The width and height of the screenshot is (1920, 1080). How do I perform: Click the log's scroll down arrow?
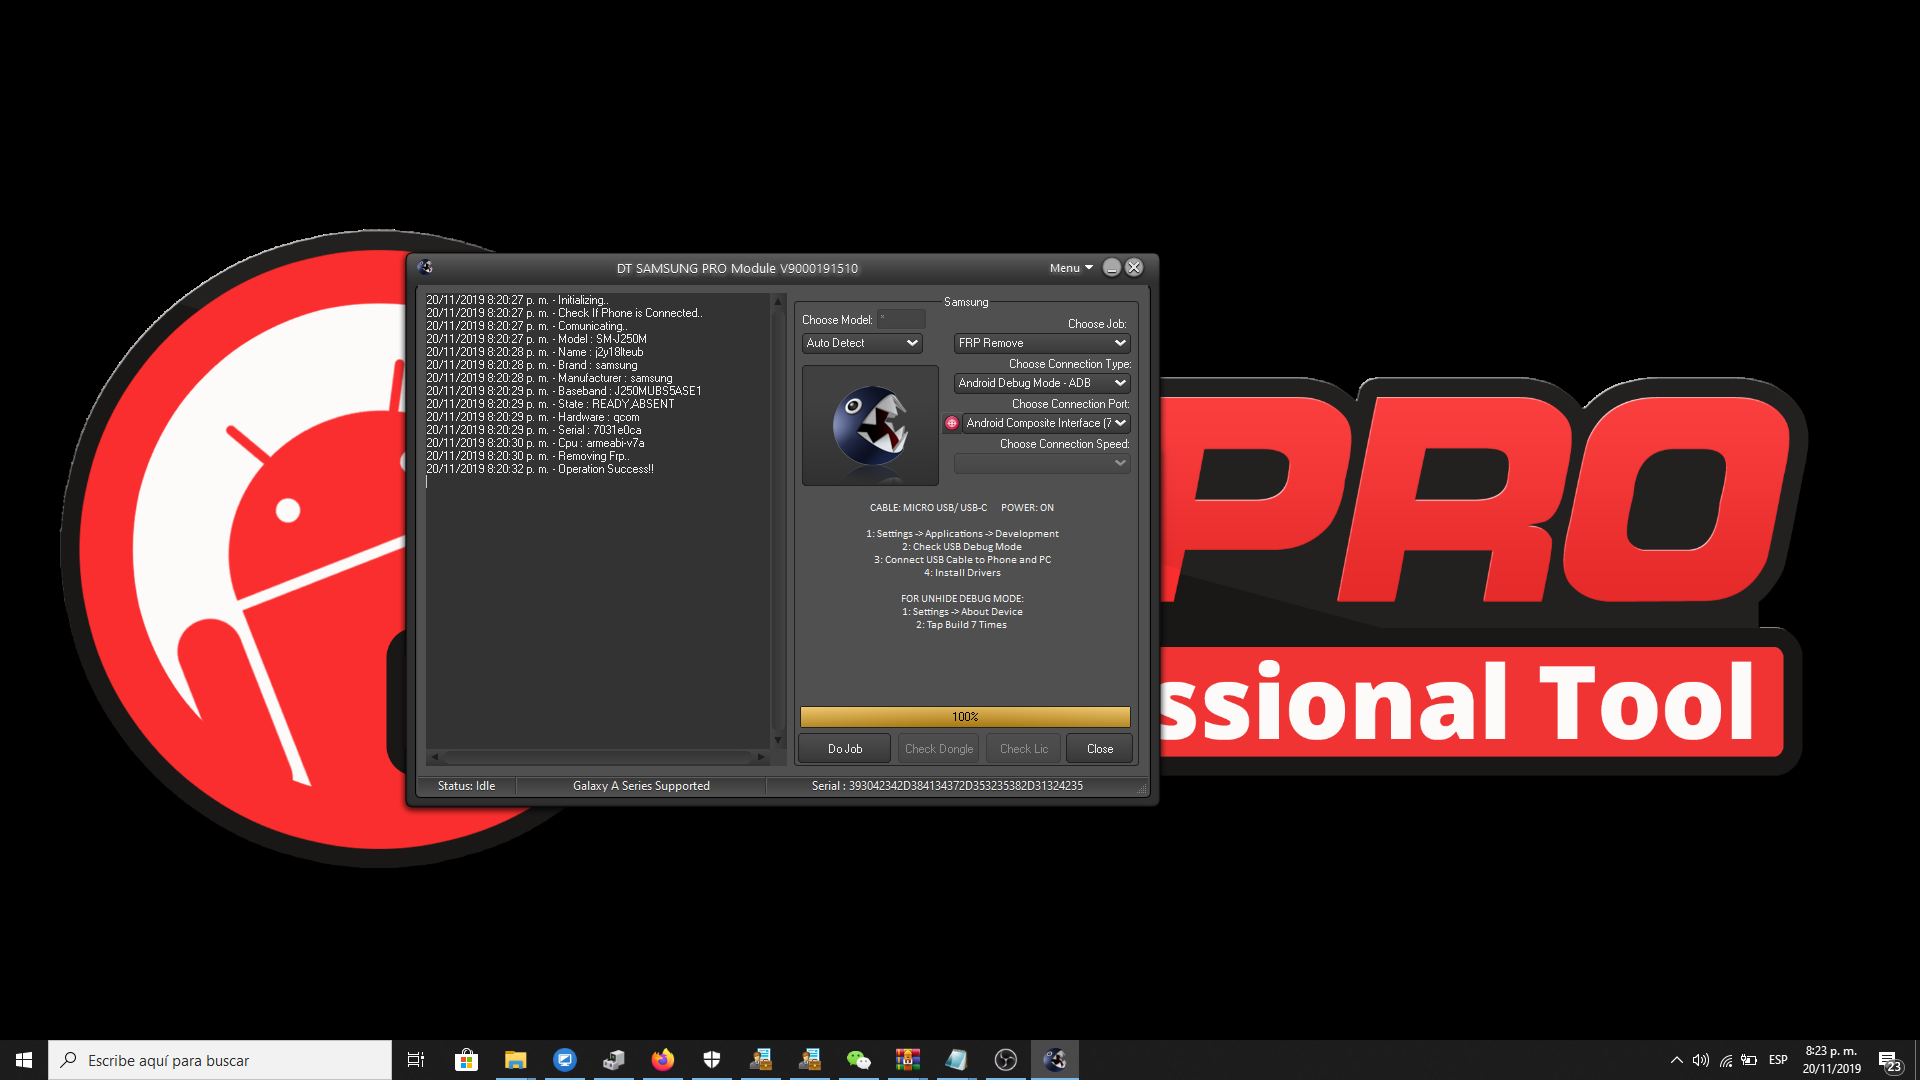pos(778,741)
